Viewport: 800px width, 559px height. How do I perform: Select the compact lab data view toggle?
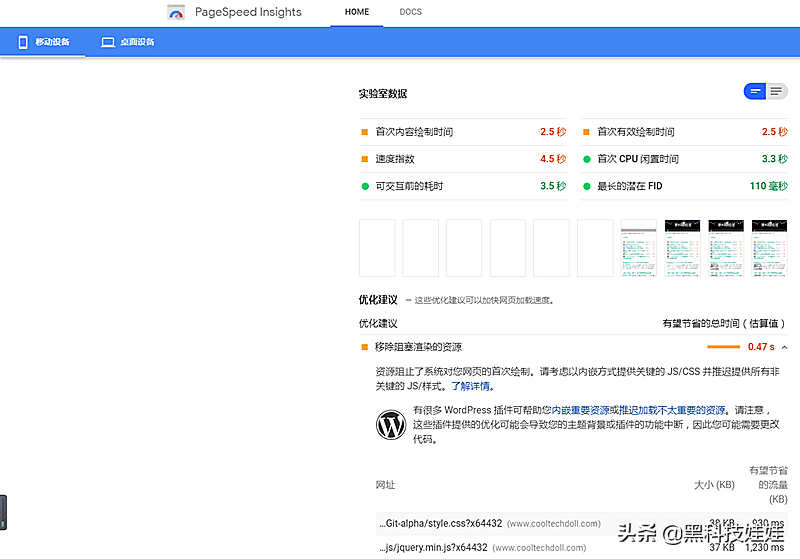pos(755,91)
